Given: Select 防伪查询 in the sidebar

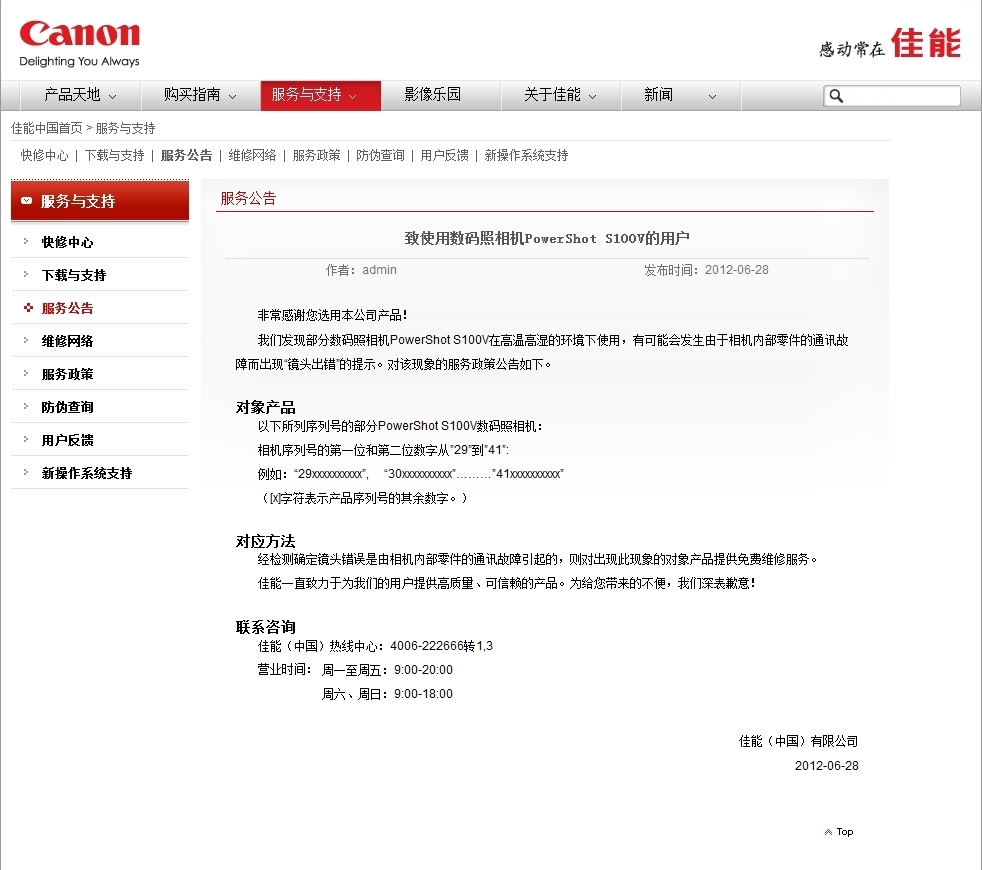Looking at the screenshot, I should (67, 407).
